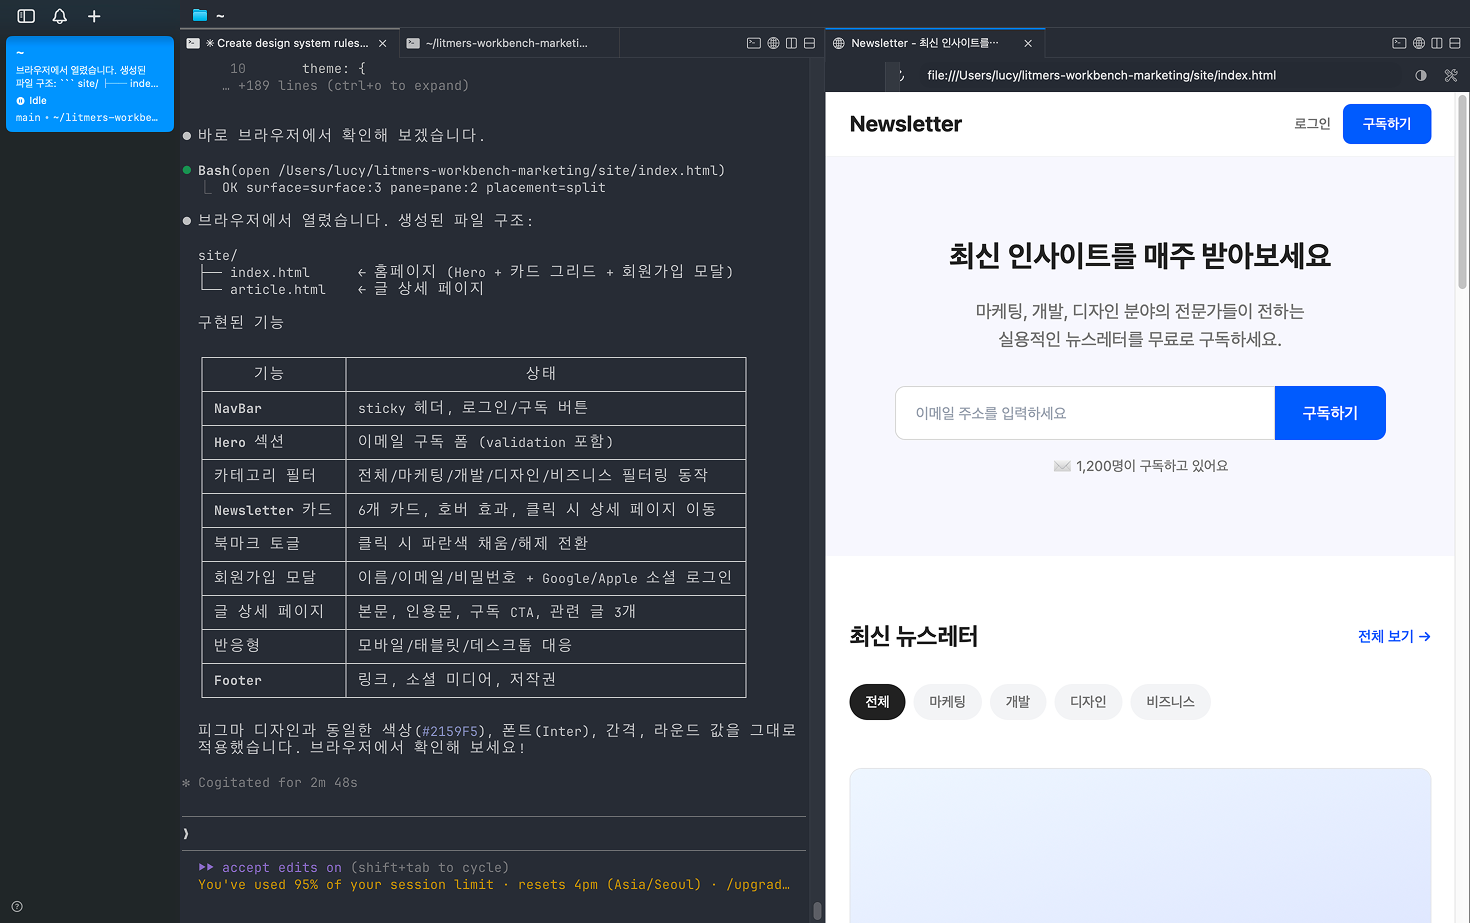Select the 디자인 category filter
This screenshot has width=1470, height=923.
(1088, 702)
